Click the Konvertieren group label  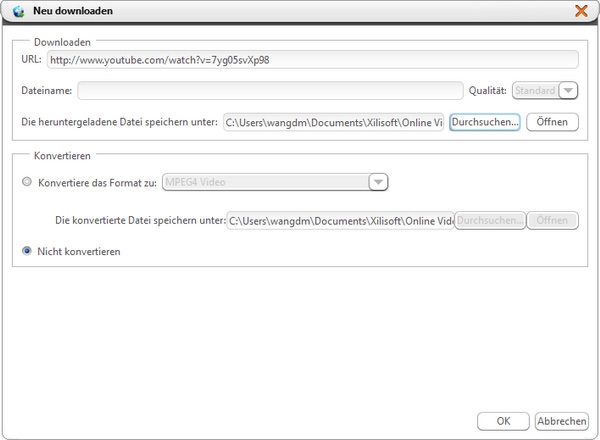click(x=62, y=156)
